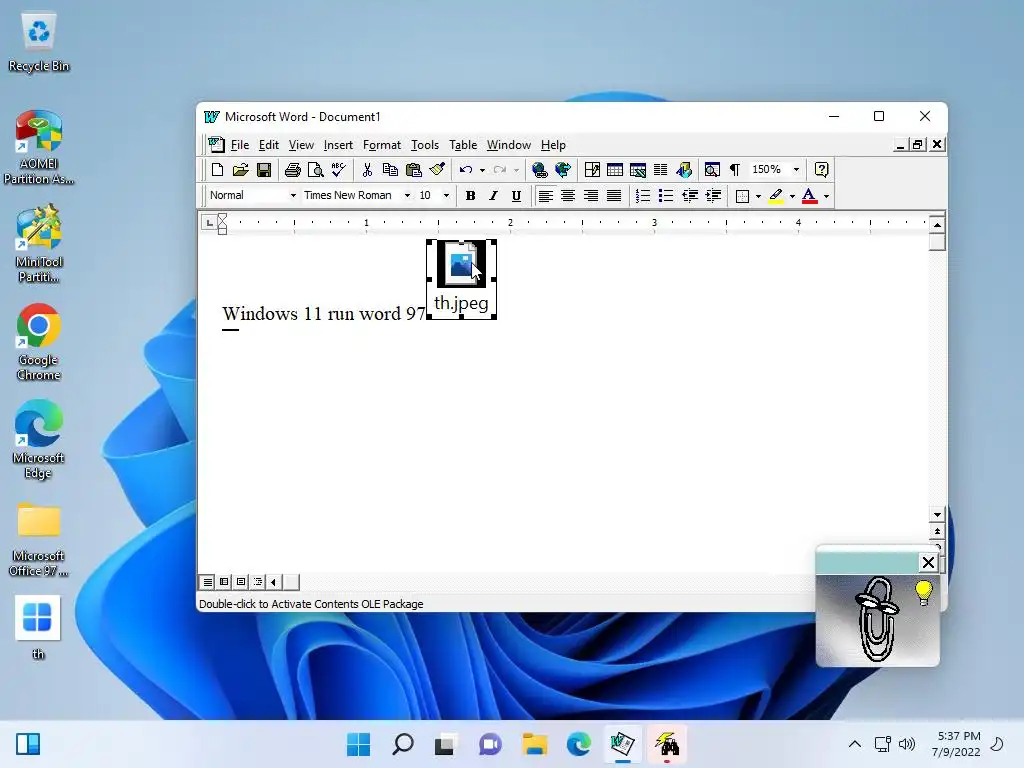Copy selection using the Copy icon
The height and width of the screenshot is (768, 1024).
[x=390, y=170]
